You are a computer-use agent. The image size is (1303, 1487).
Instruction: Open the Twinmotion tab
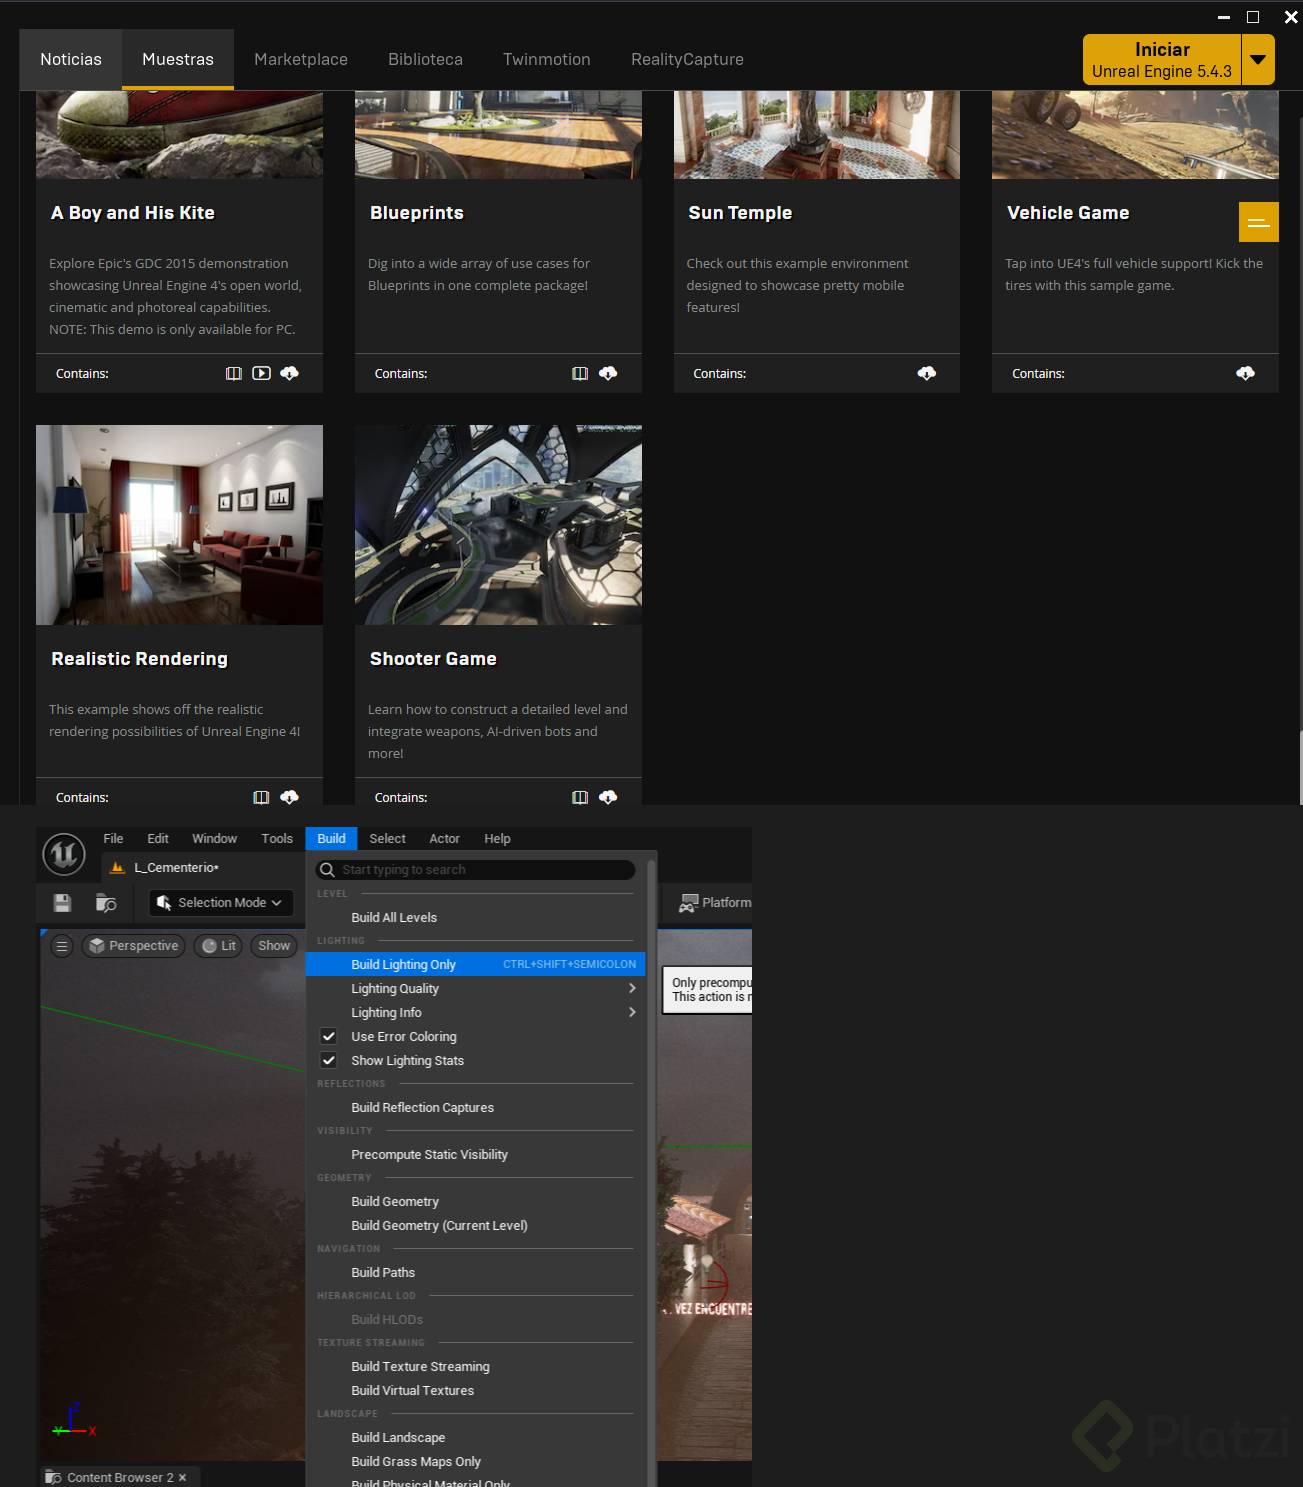click(547, 59)
